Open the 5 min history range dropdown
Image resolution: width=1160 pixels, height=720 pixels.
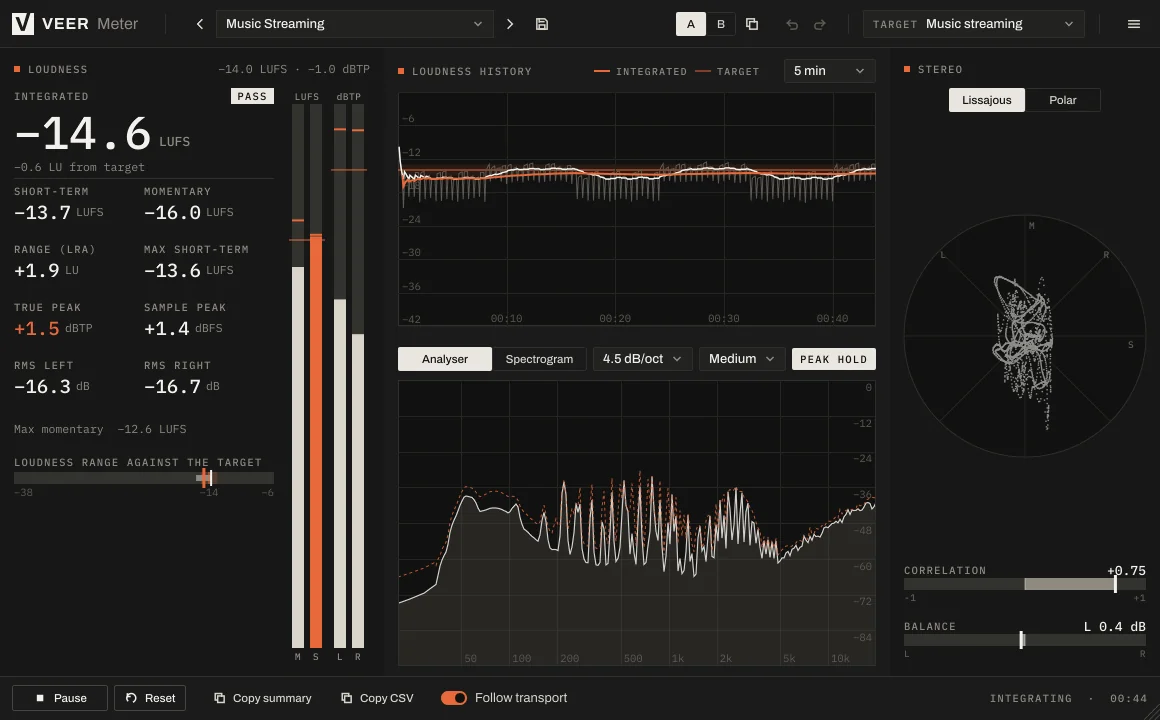tap(829, 70)
